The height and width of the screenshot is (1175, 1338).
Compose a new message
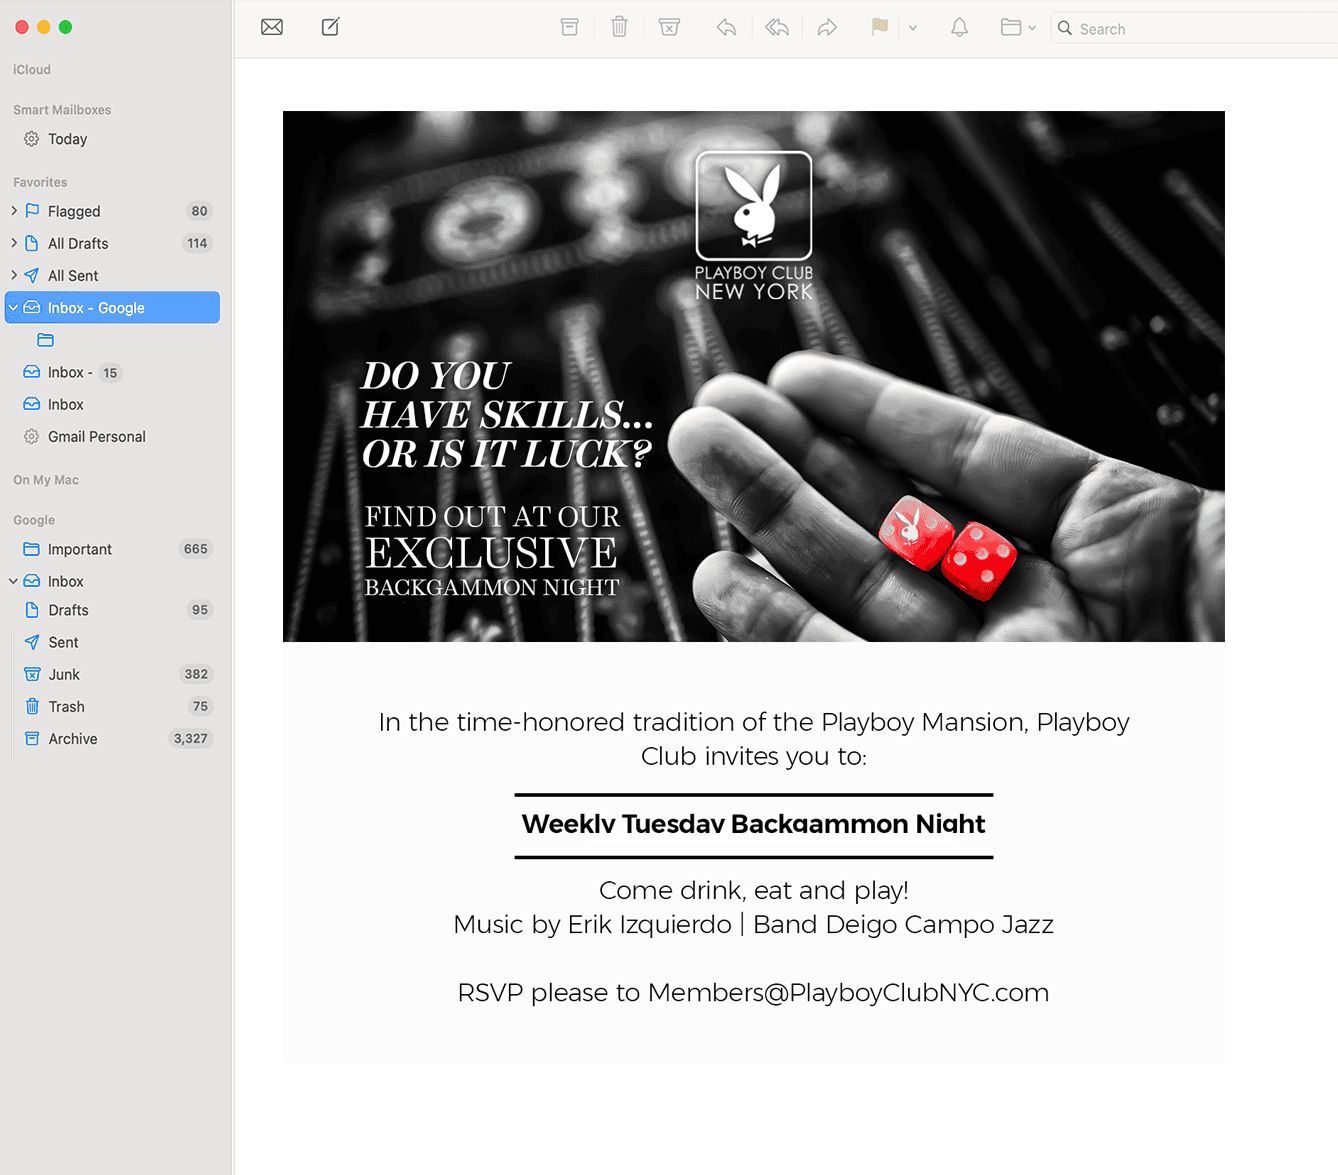[x=330, y=27]
